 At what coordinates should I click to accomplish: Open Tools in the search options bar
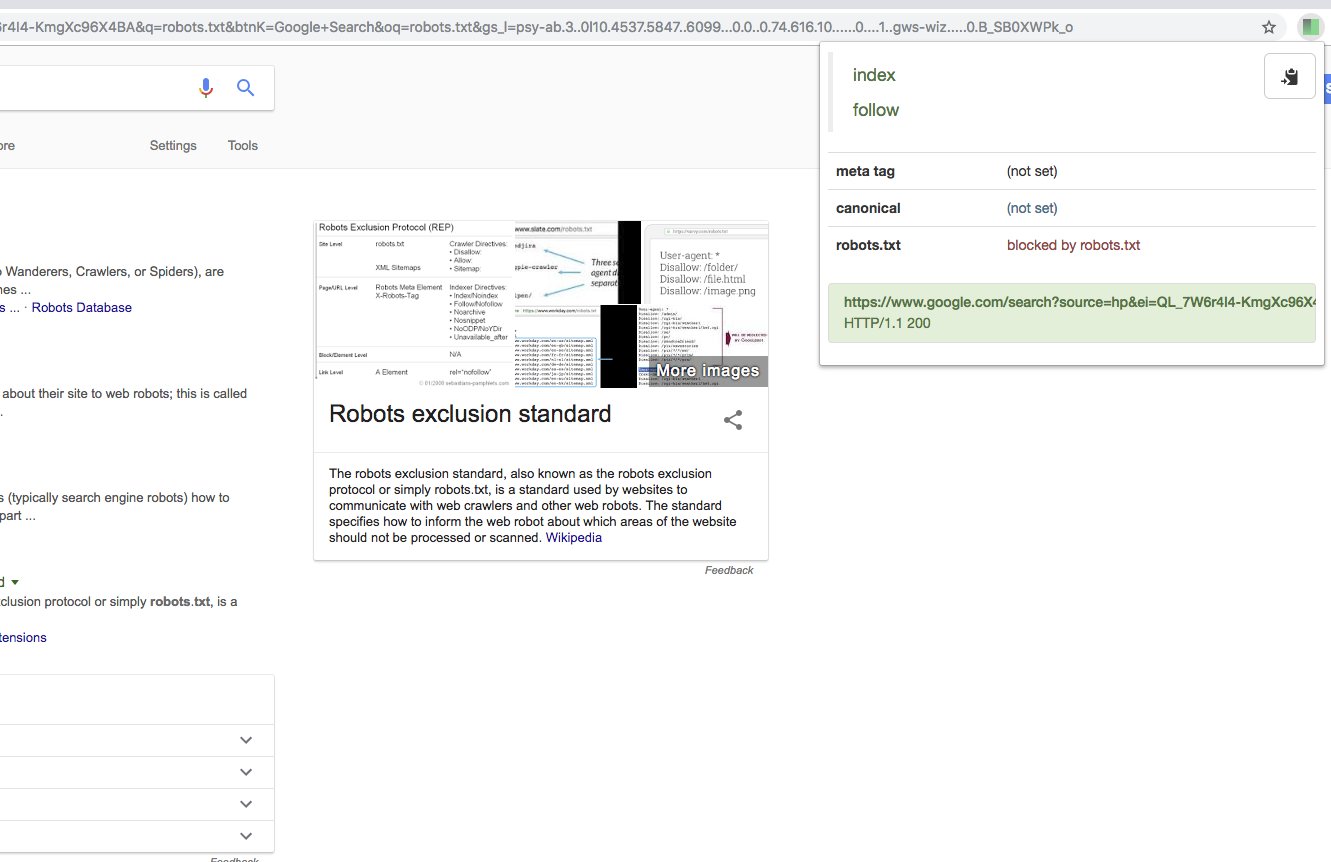click(243, 145)
